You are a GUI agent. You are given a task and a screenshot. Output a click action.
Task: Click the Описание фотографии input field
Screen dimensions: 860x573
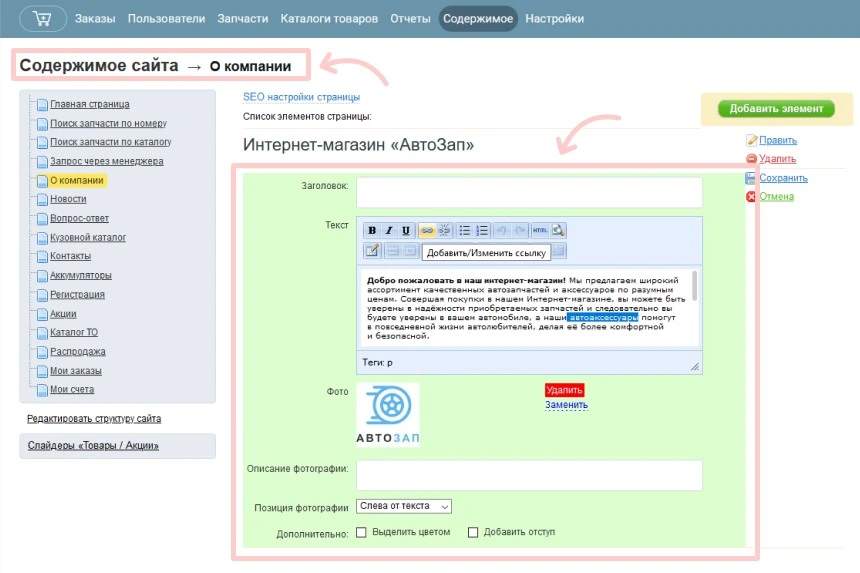(529, 475)
